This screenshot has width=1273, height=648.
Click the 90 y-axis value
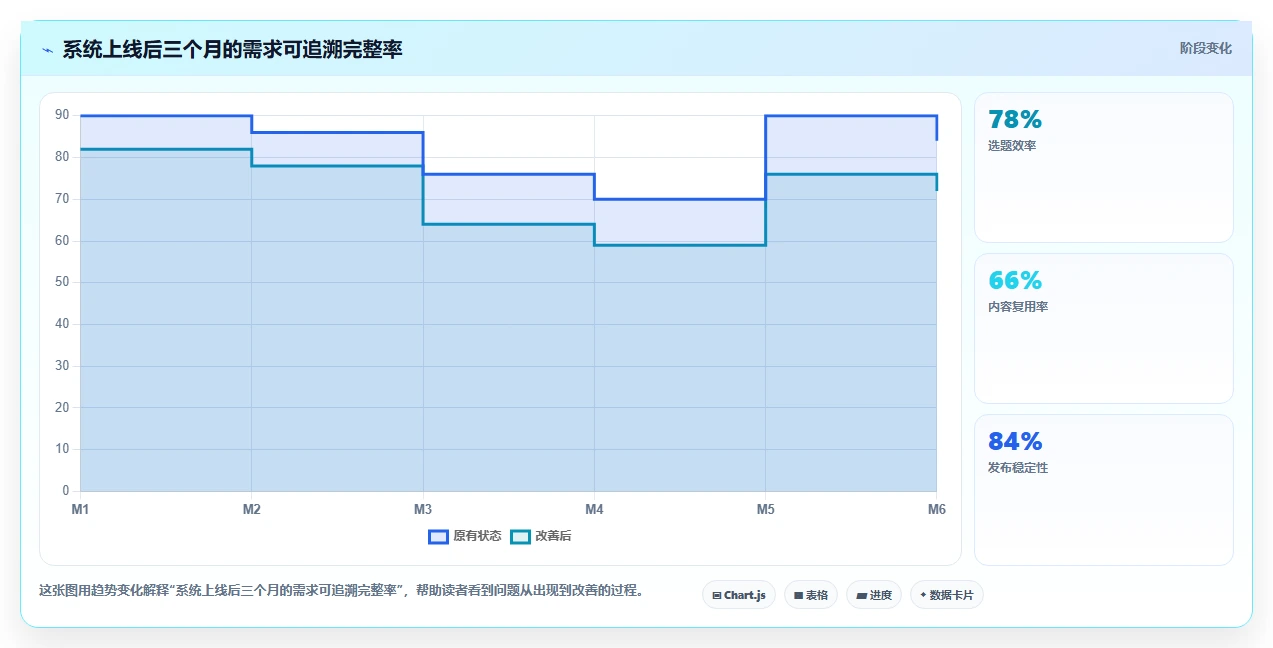click(x=62, y=115)
